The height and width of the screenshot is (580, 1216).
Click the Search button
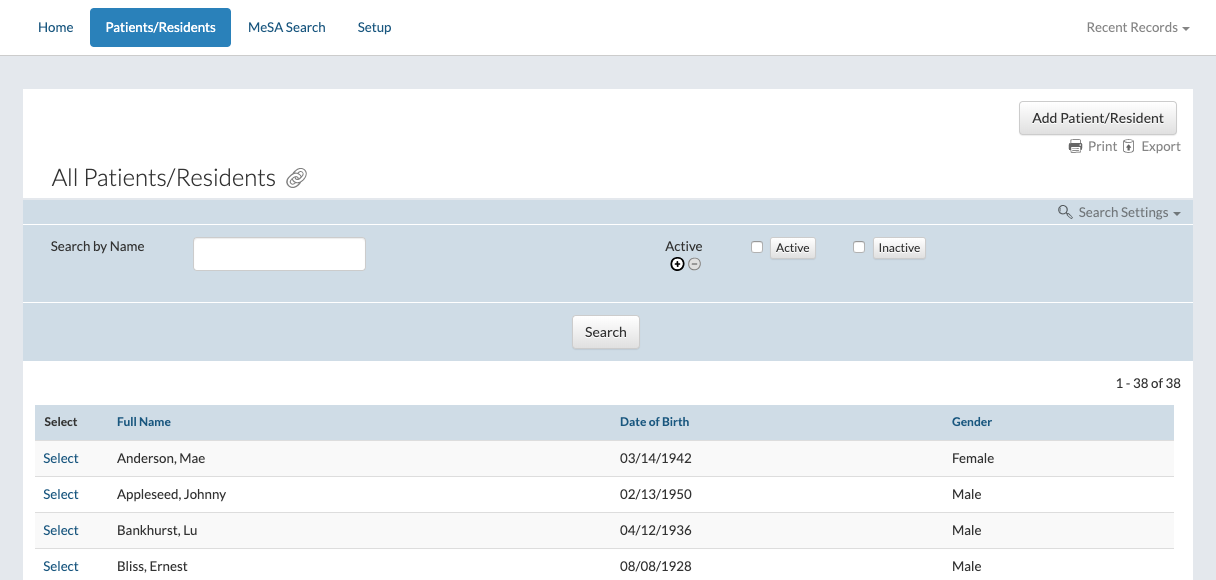pos(606,332)
